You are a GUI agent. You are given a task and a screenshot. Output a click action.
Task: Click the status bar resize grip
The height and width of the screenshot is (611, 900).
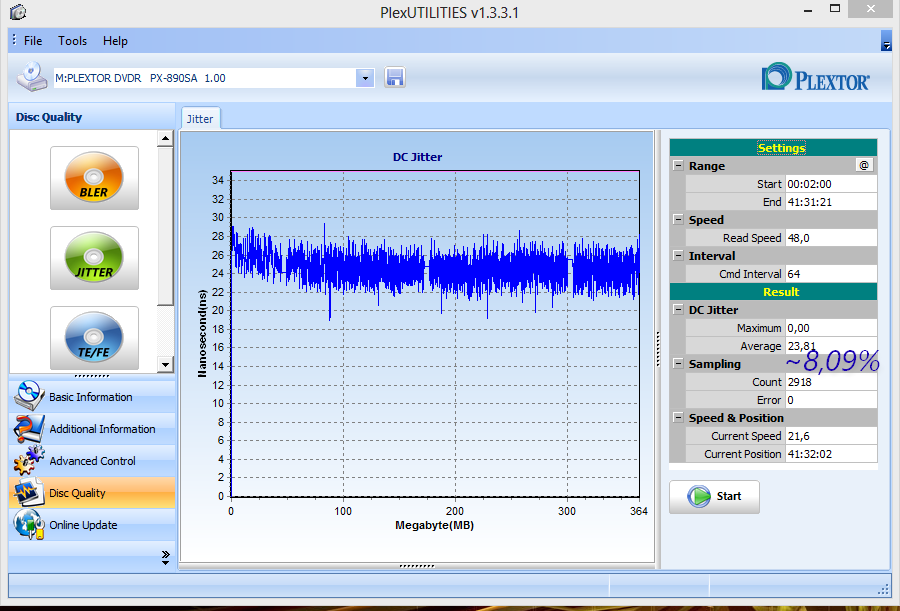tap(883, 590)
